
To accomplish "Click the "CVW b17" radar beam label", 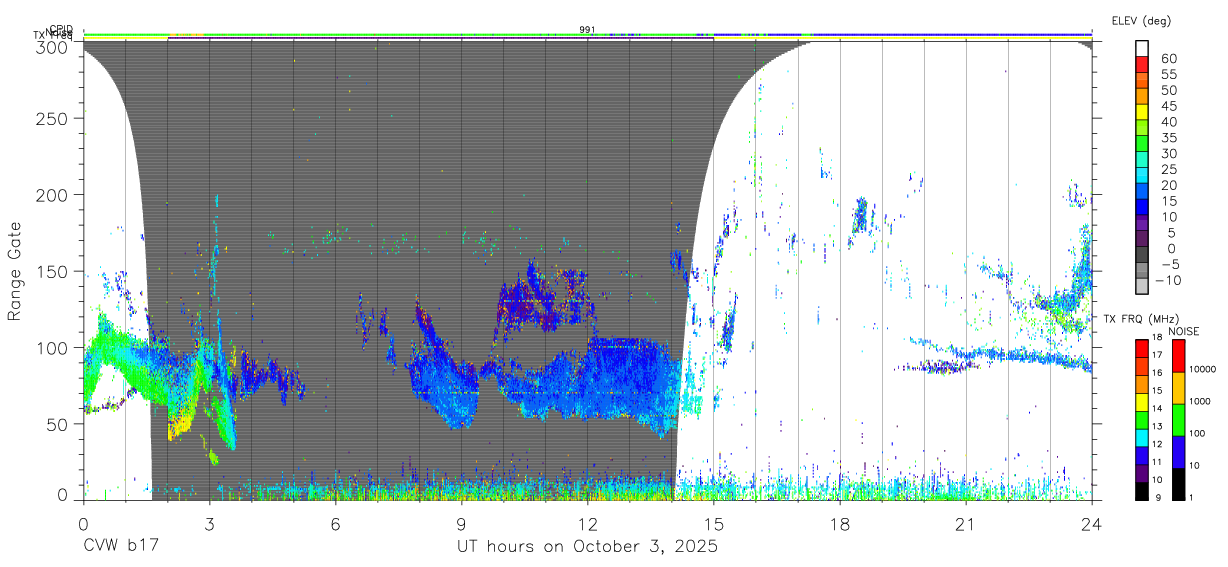I will [x=119, y=547].
